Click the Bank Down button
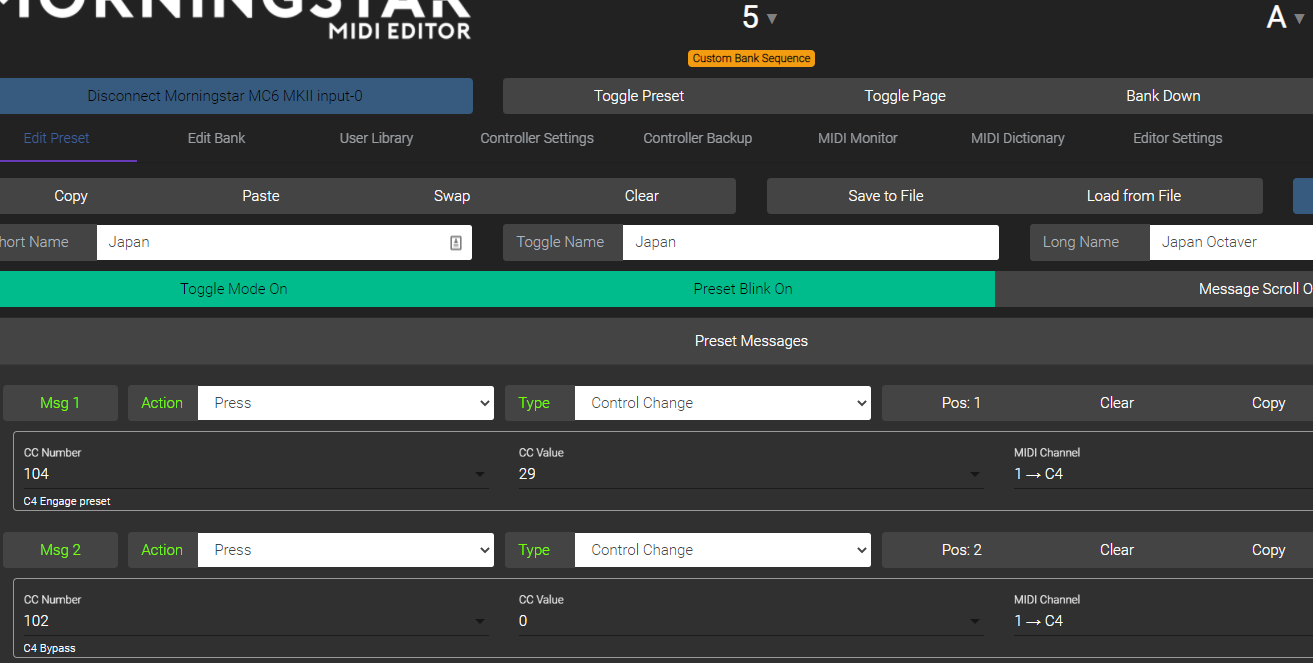The height and width of the screenshot is (663, 1313). pos(1163,96)
